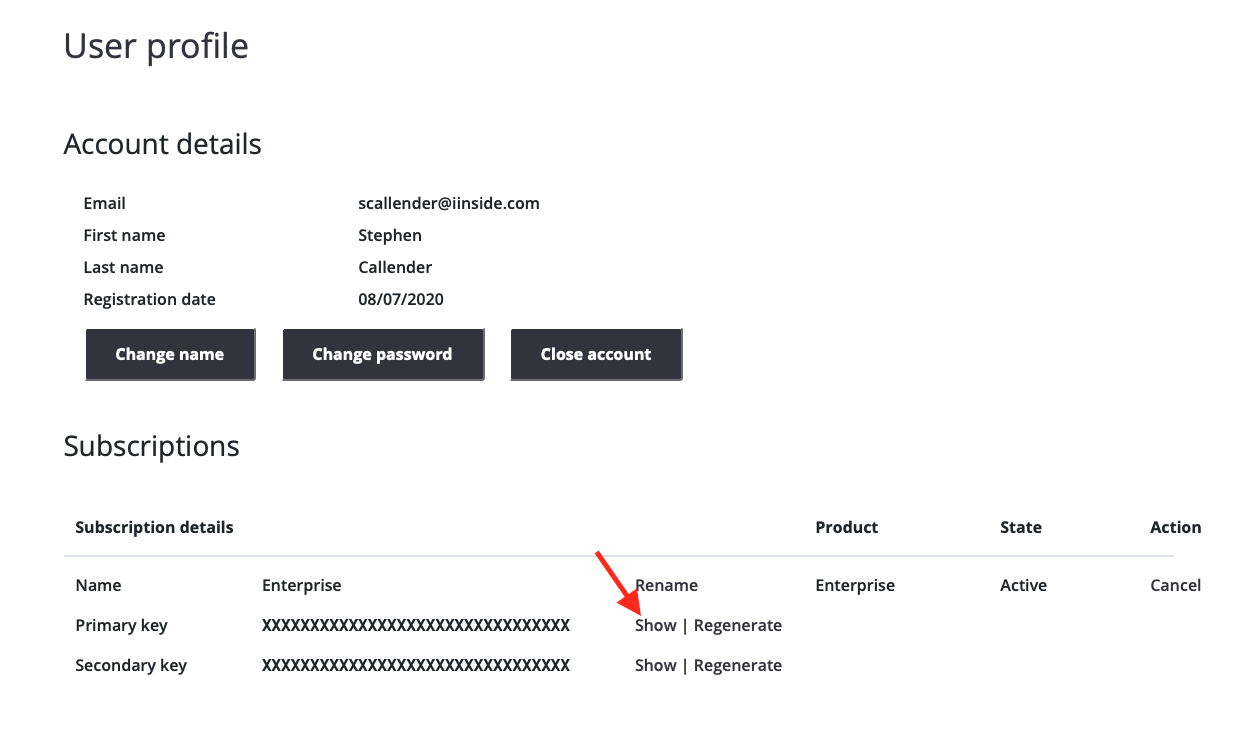Select the last name value Callender
Screen dimensions: 1241x732
point(395,267)
